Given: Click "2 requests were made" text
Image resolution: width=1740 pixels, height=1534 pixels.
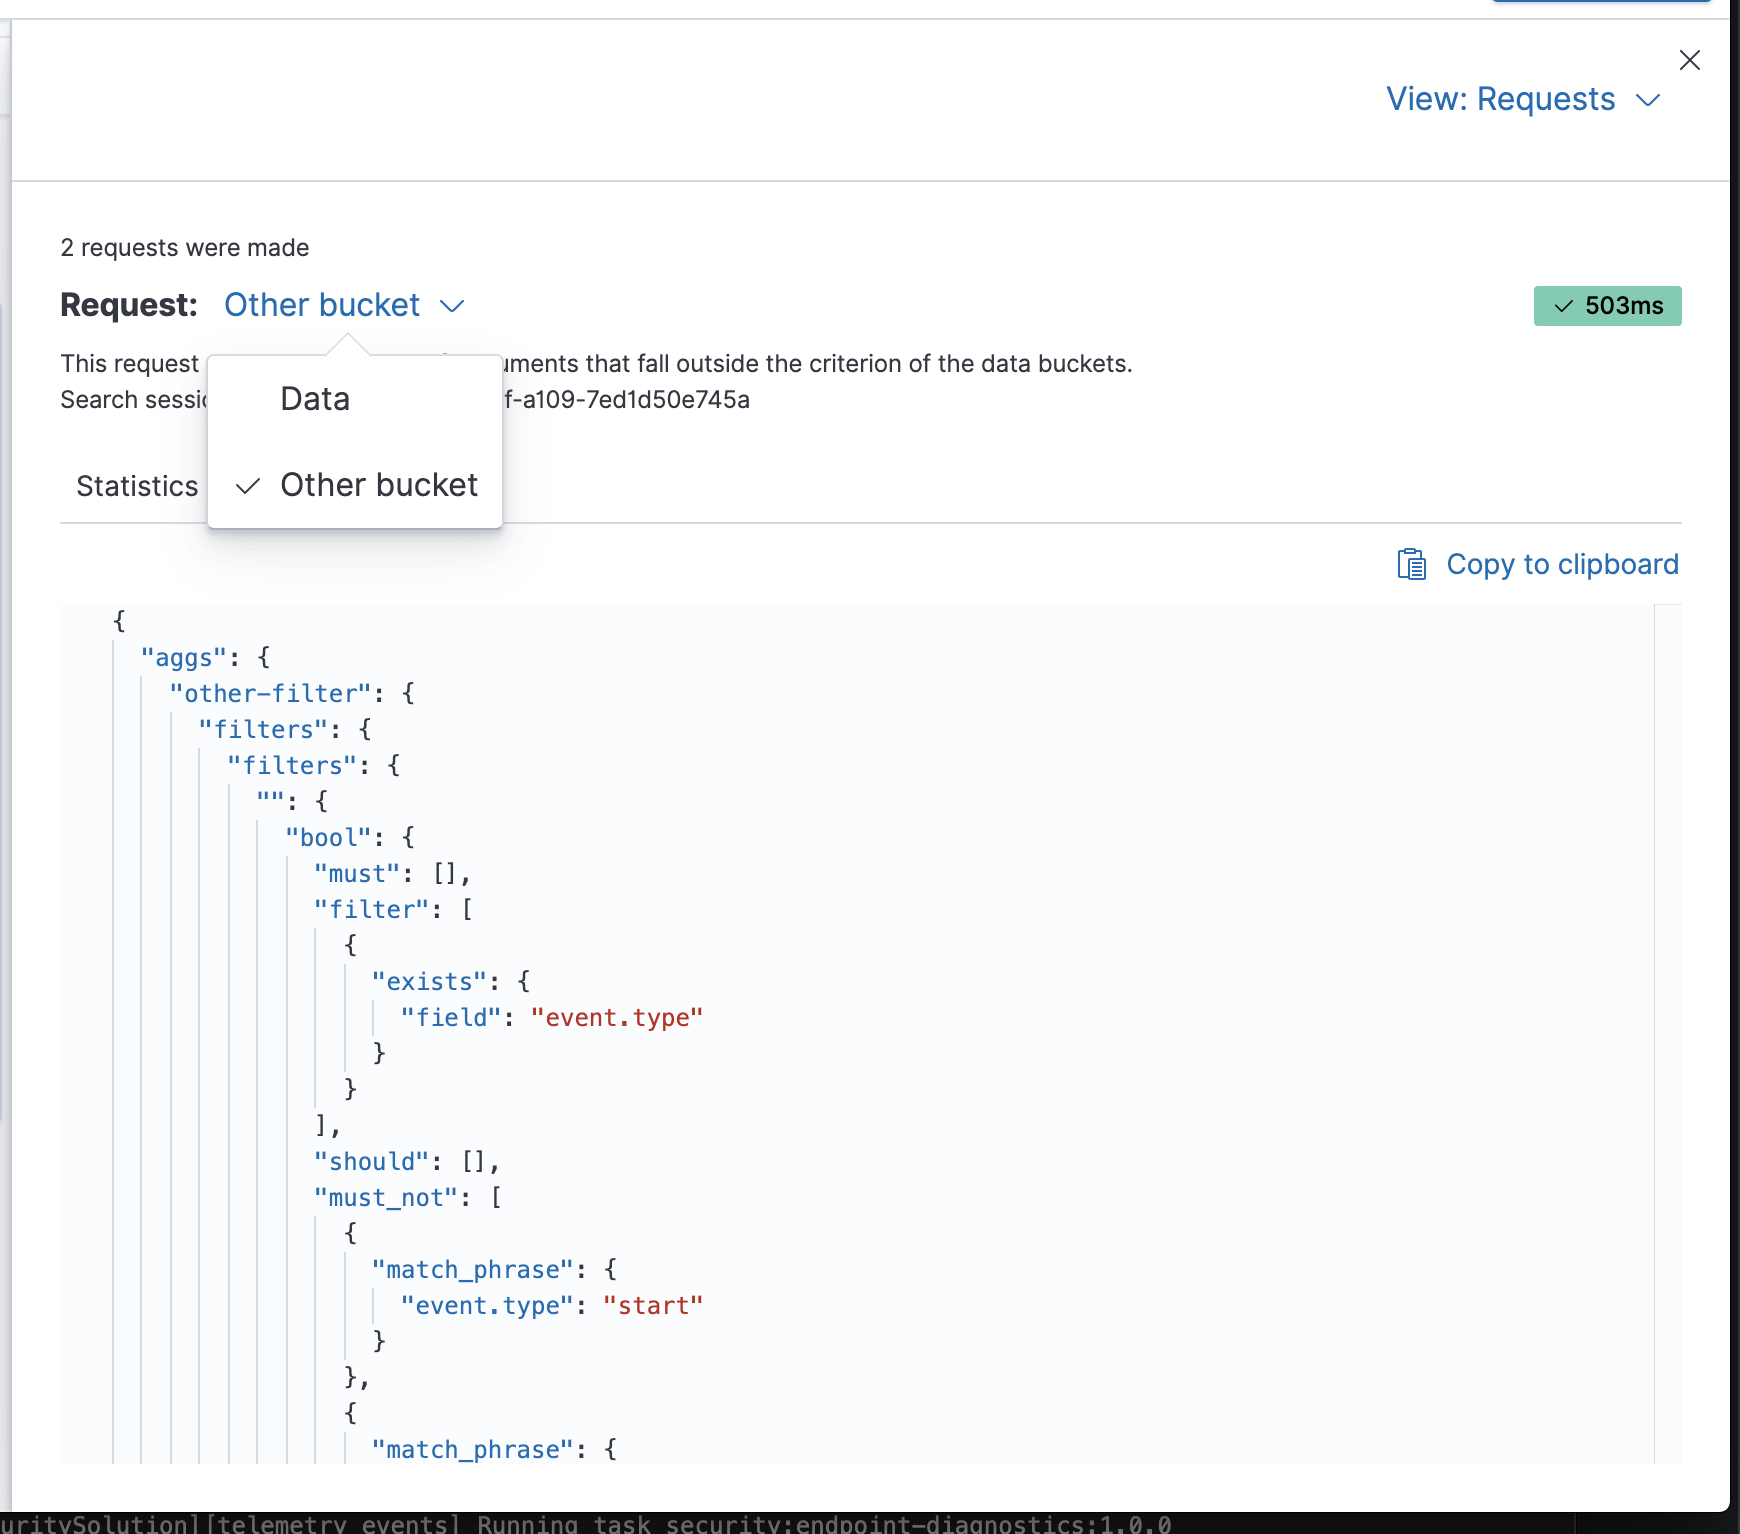Looking at the screenshot, I should [x=185, y=247].
